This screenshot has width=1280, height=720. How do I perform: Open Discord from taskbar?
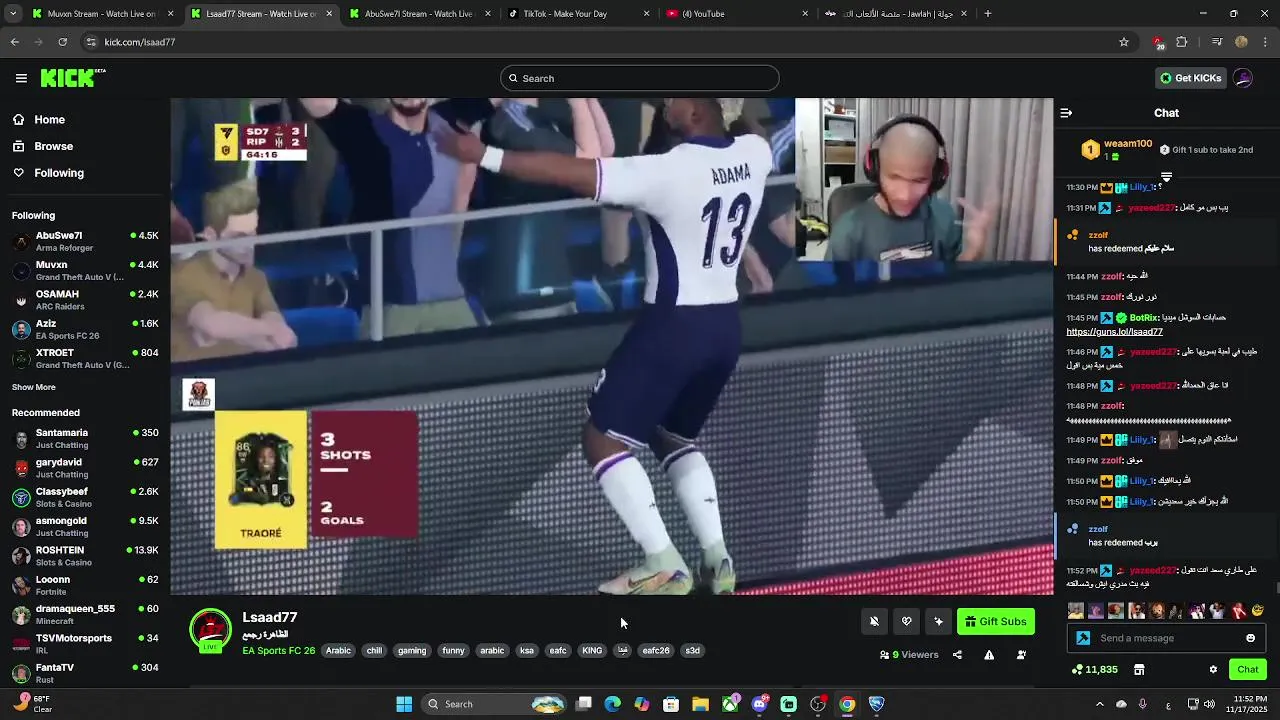(759, 704)
